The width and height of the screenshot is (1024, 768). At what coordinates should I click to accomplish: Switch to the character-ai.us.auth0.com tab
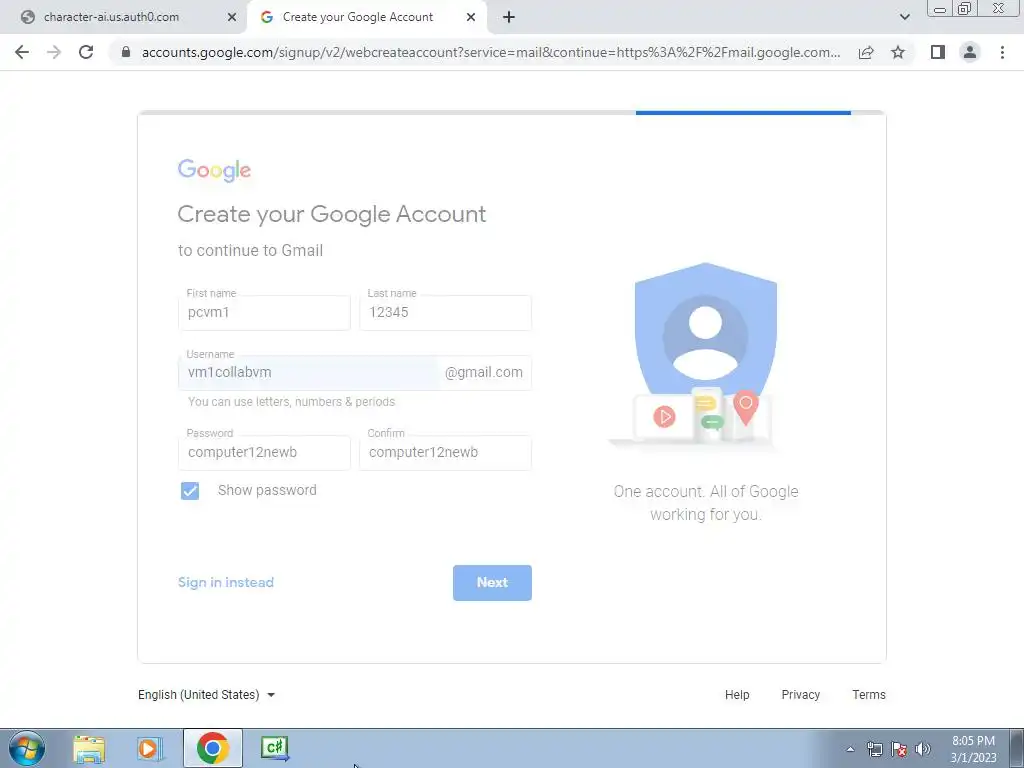(124, 17)
